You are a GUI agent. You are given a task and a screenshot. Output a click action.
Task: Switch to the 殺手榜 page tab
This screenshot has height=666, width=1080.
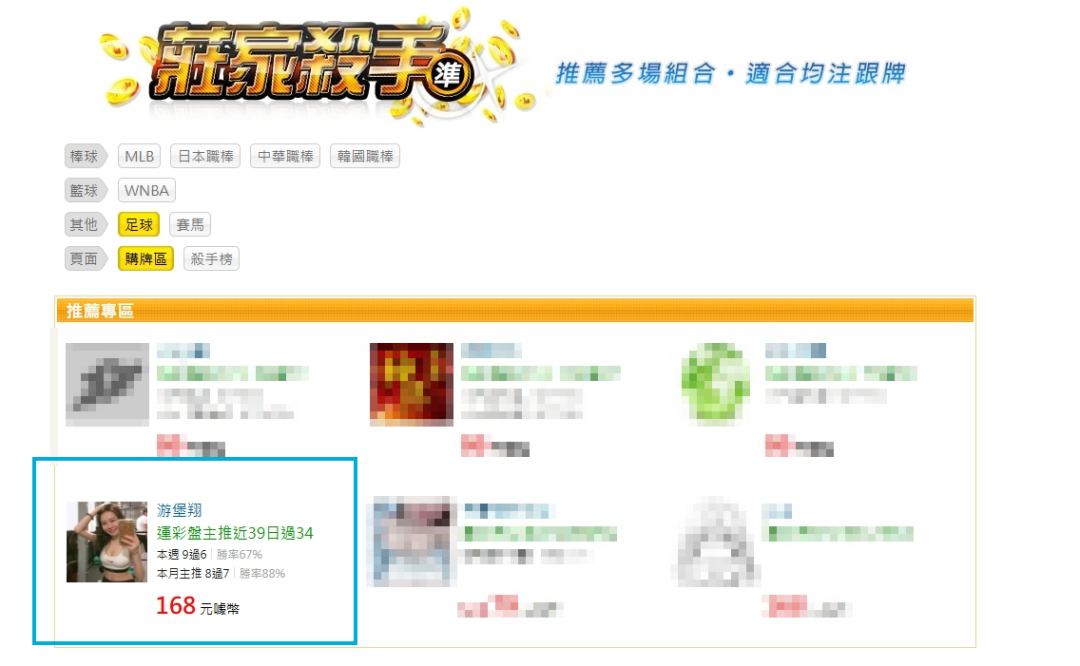pyautogui.click(x=211, y=259)
